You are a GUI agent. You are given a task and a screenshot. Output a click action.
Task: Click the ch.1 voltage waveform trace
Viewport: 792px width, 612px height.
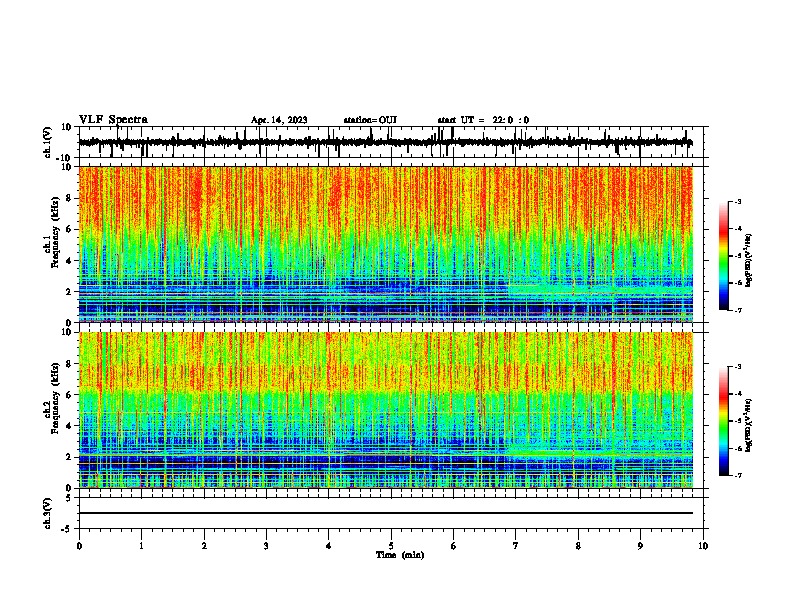[x=385, y=142]
